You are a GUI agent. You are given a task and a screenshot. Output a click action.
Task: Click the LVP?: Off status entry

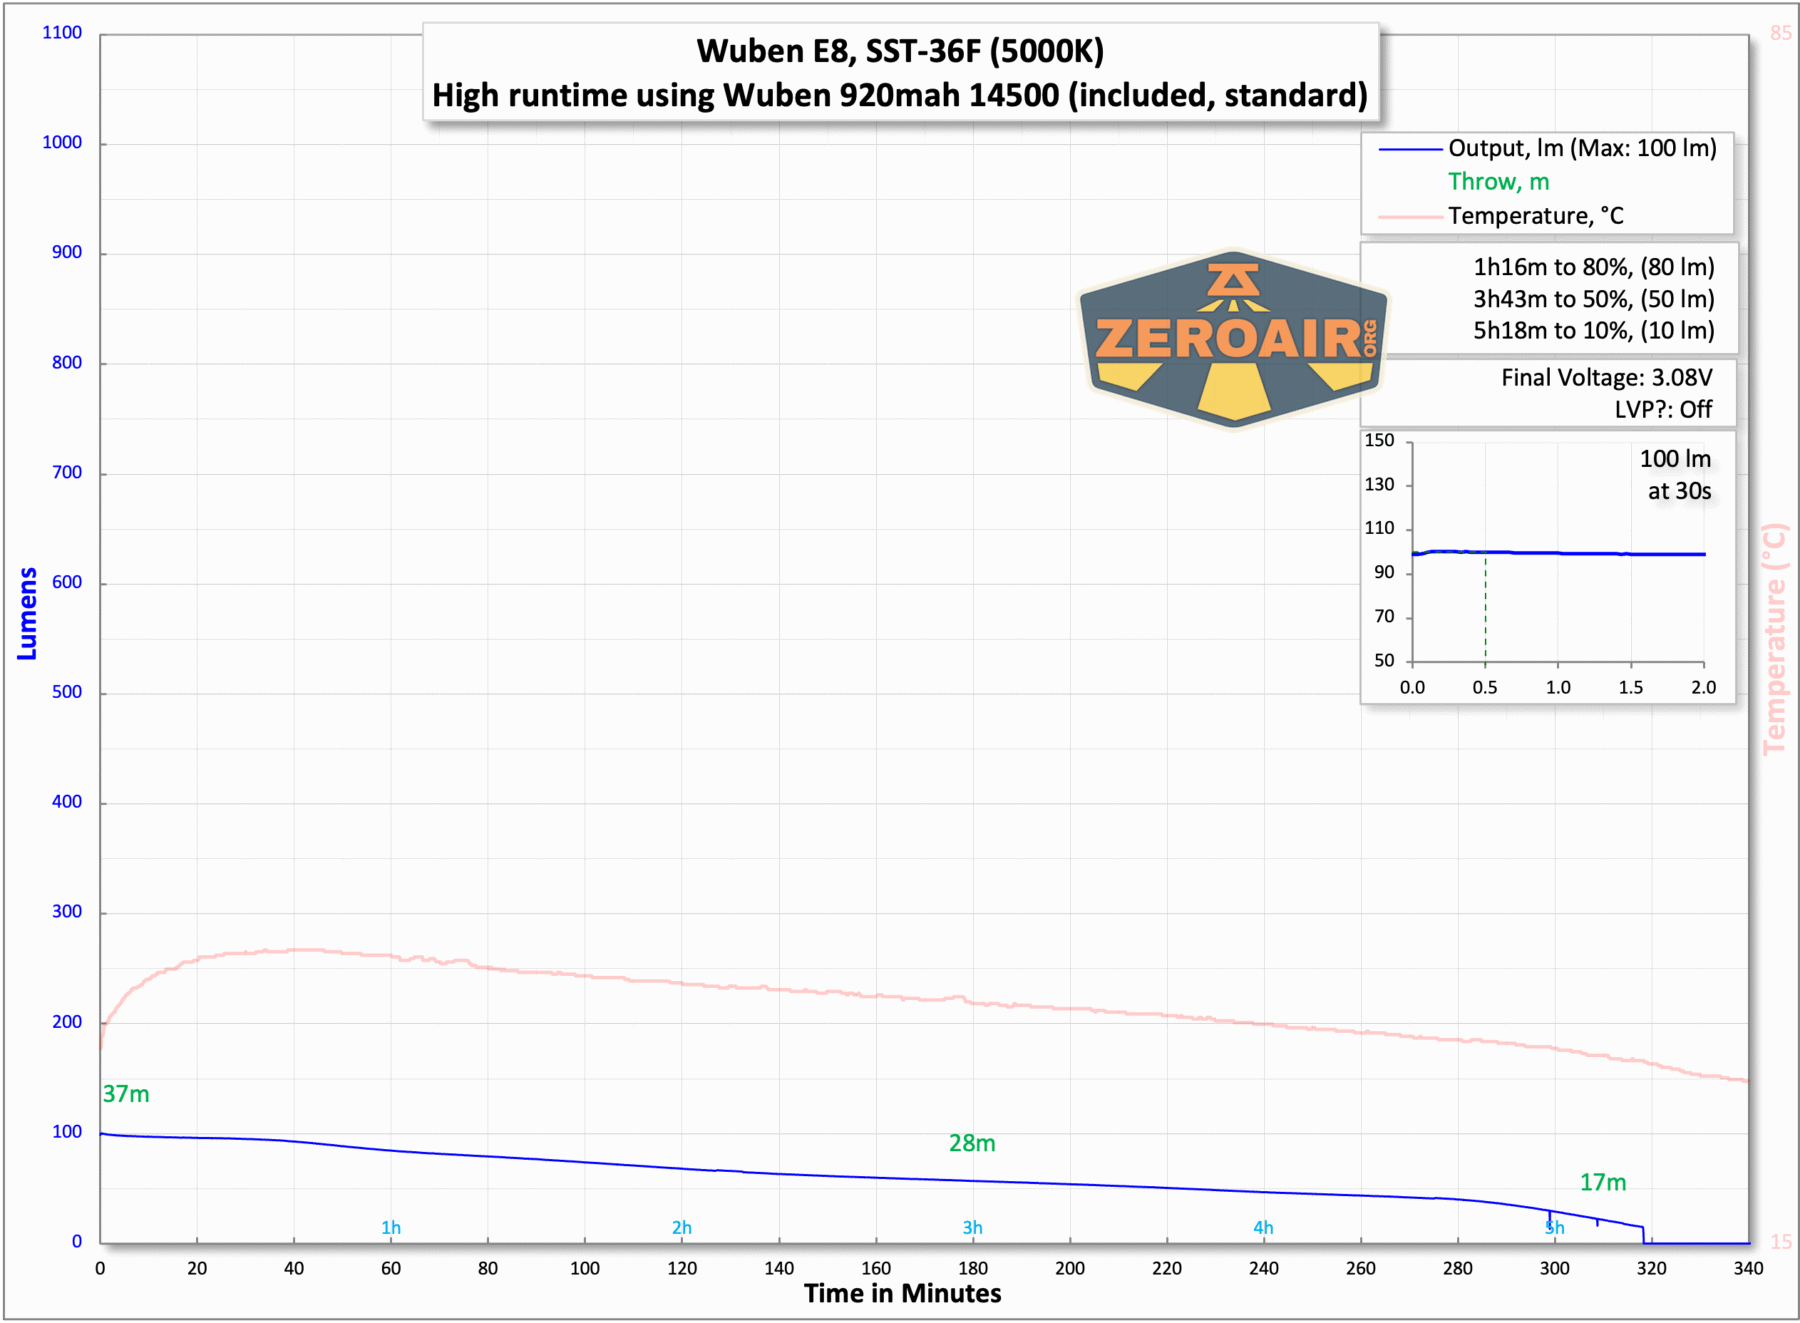1662,410
